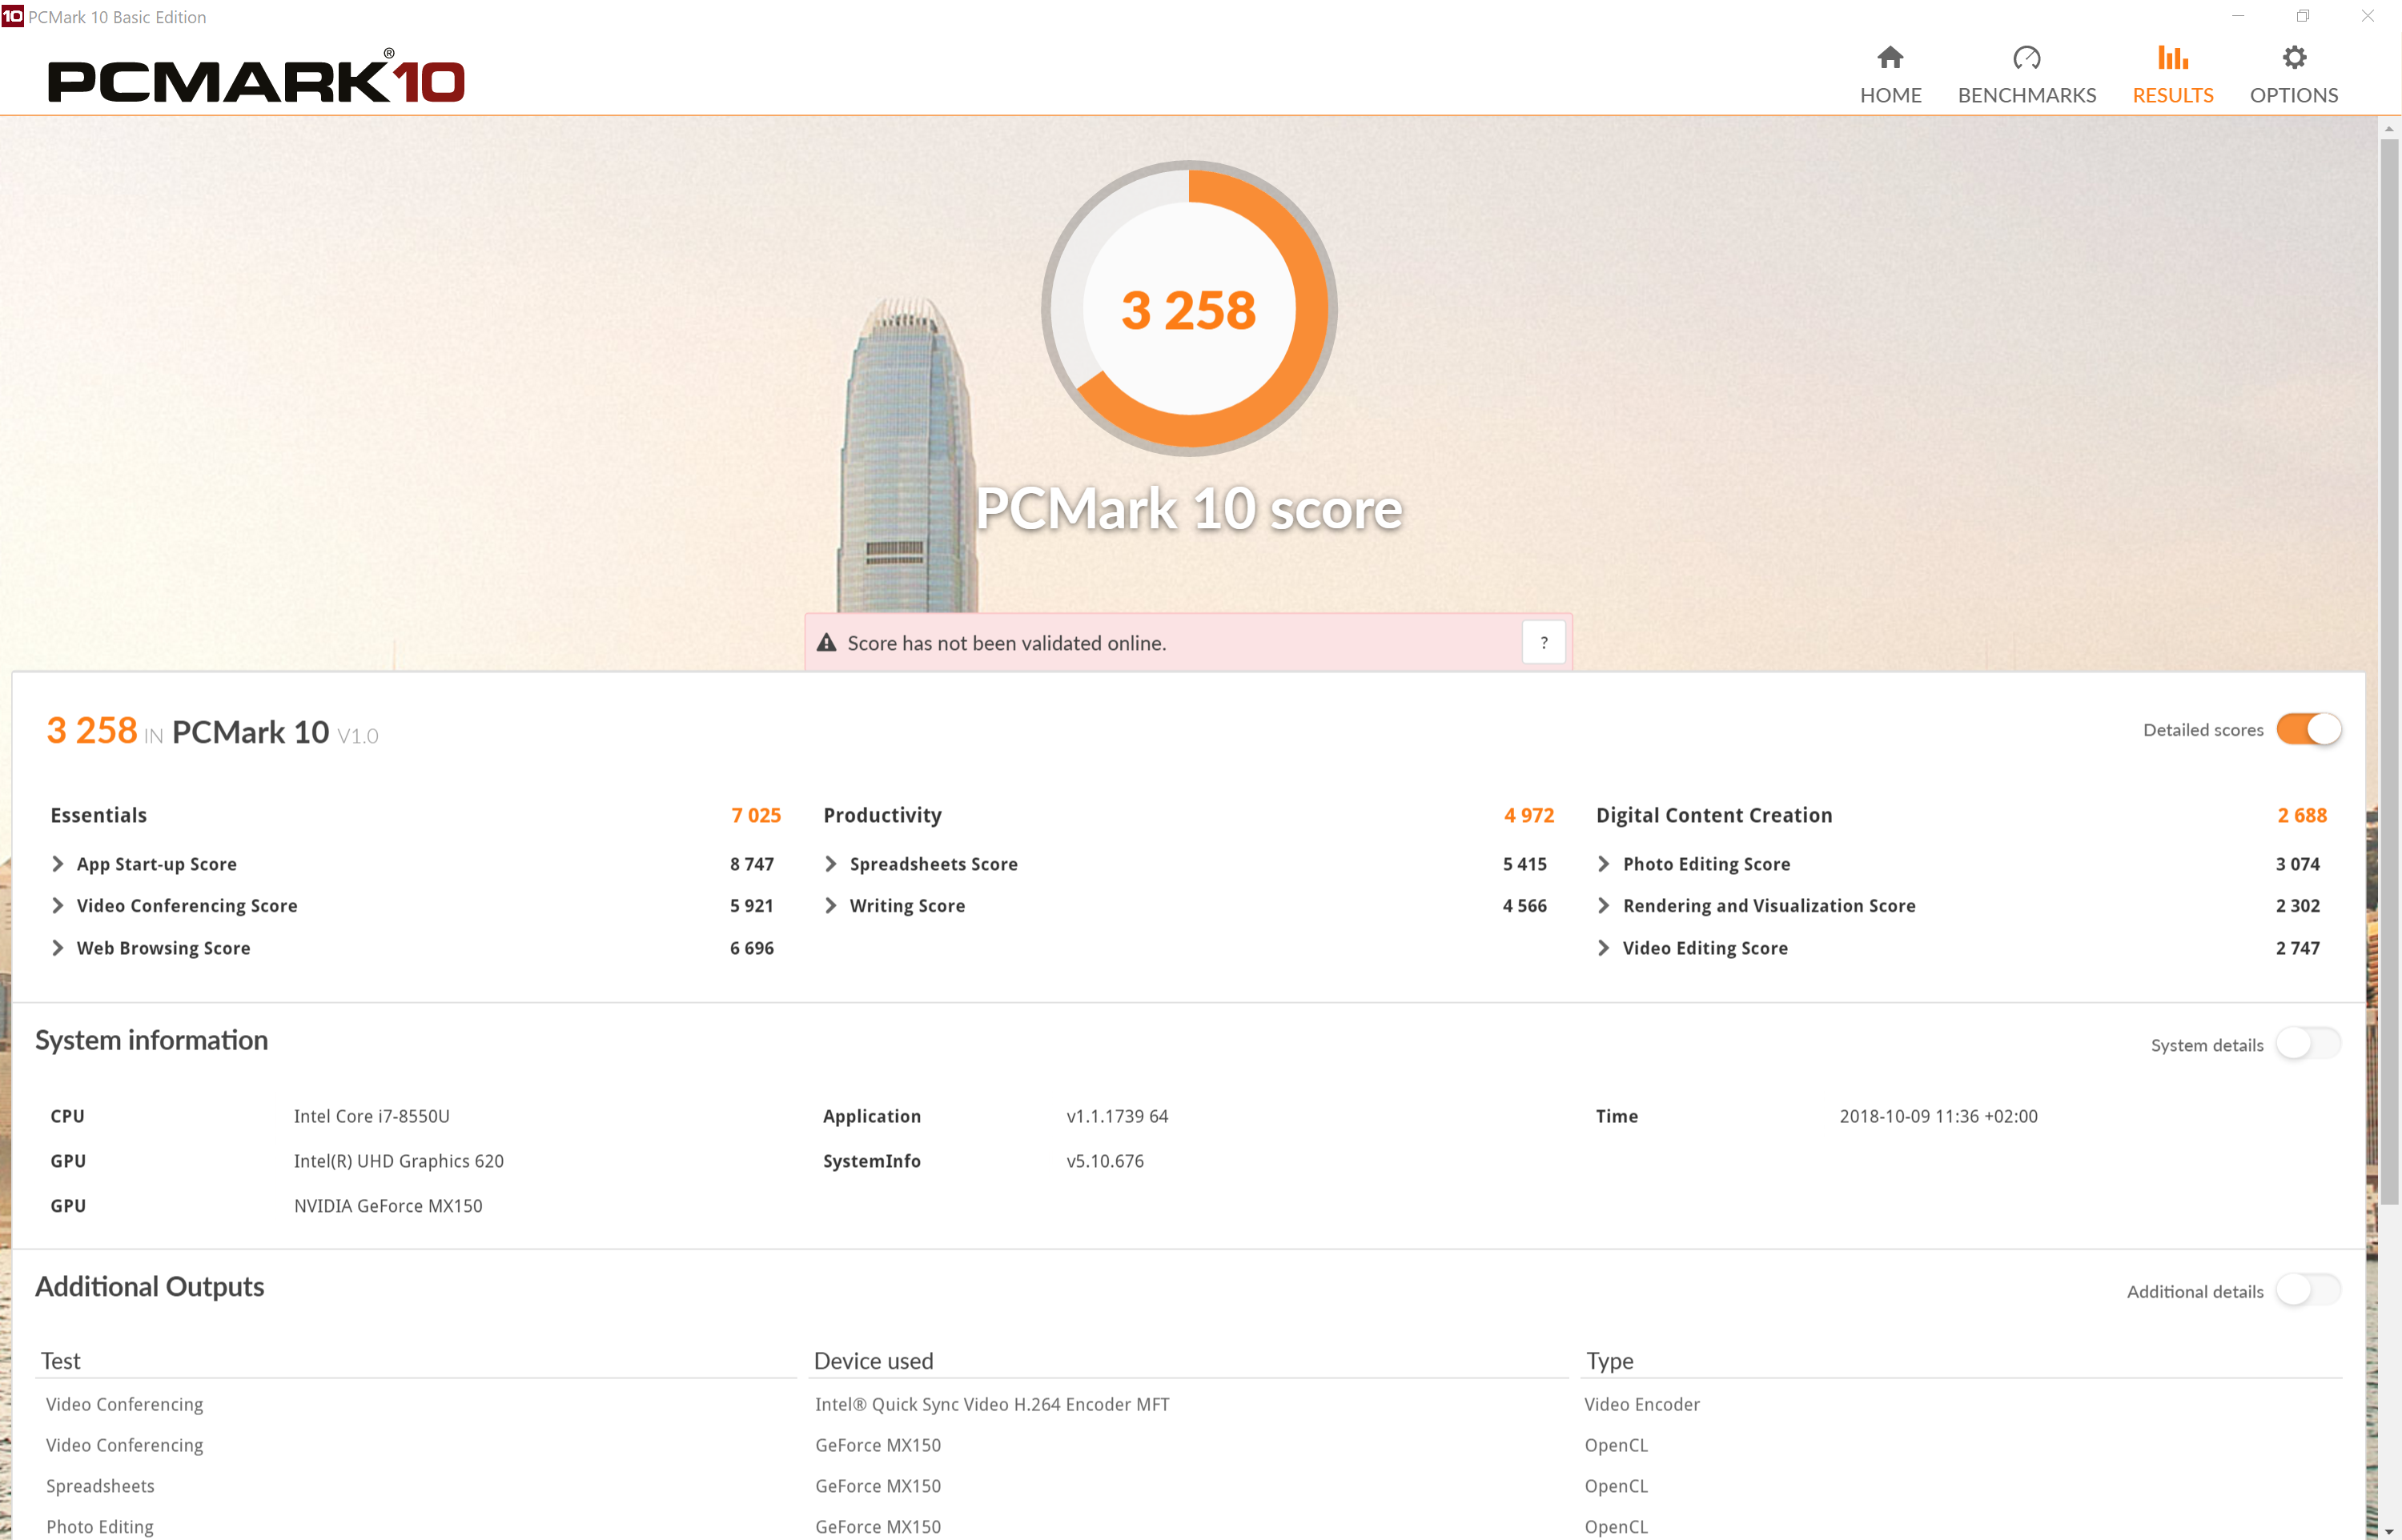2402x1540 pixels.
Task: Click the Test column header
Action: 61,1361
